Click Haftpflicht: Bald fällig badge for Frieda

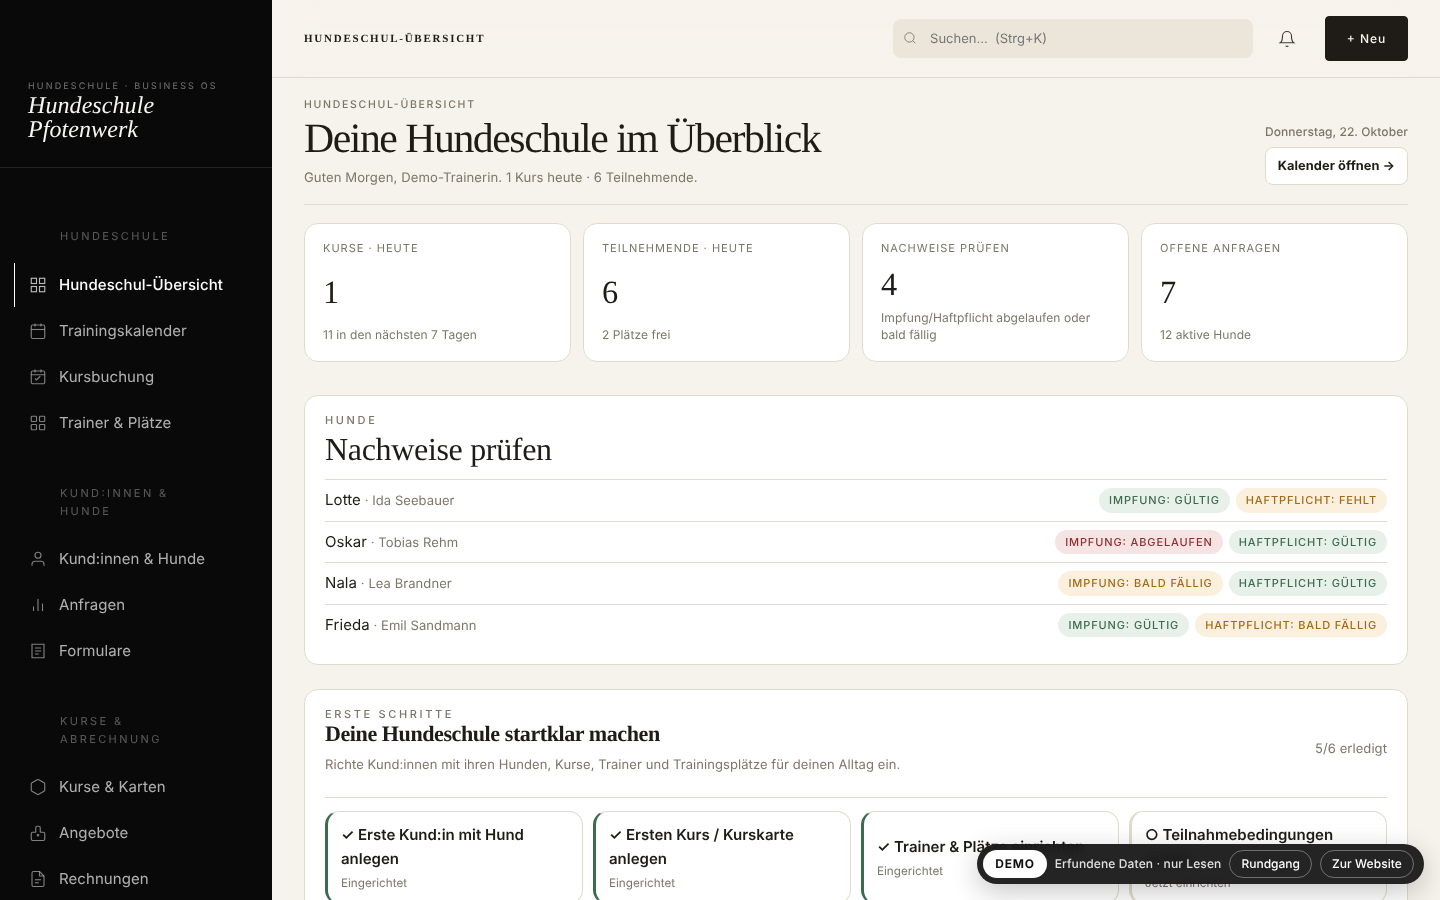[1291, 625]
